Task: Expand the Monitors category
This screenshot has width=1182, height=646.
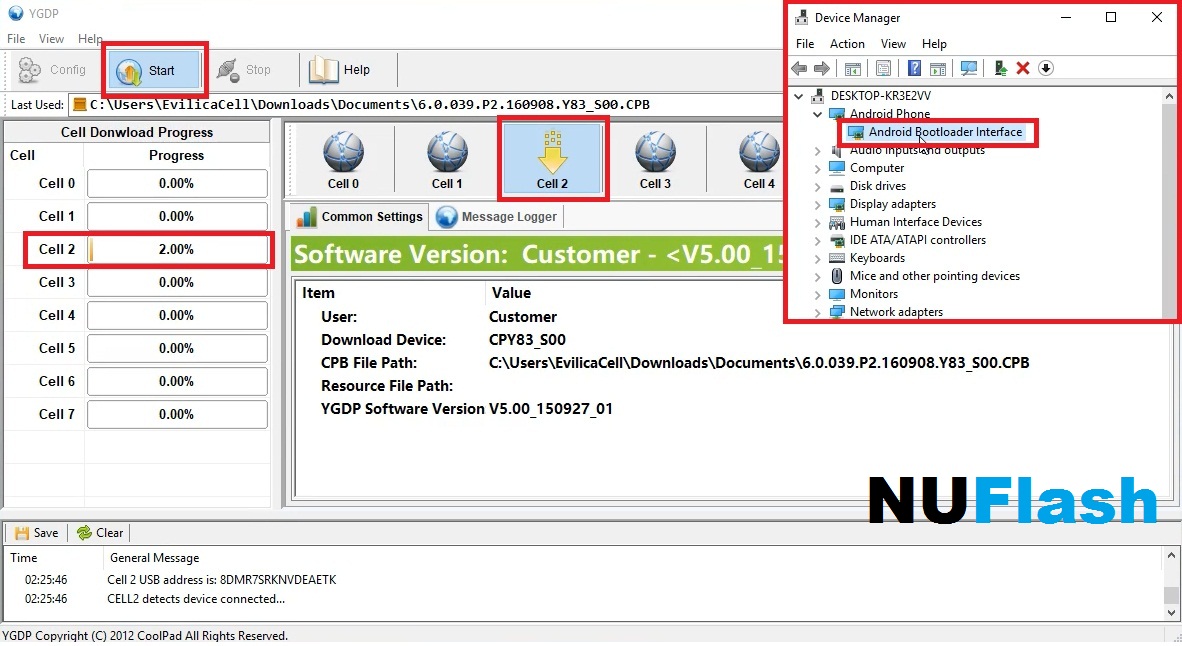Action: [x=818, y=295]
